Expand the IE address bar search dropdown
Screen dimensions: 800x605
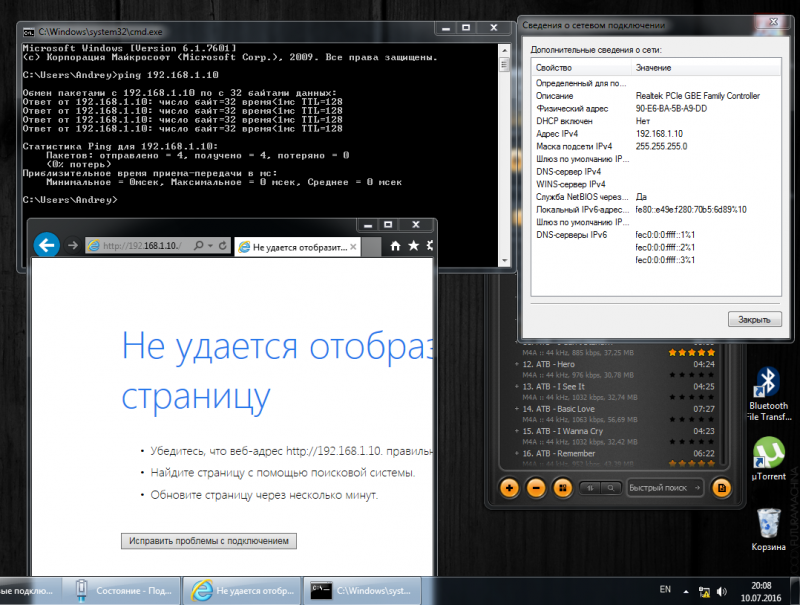[x=209, y=245]
